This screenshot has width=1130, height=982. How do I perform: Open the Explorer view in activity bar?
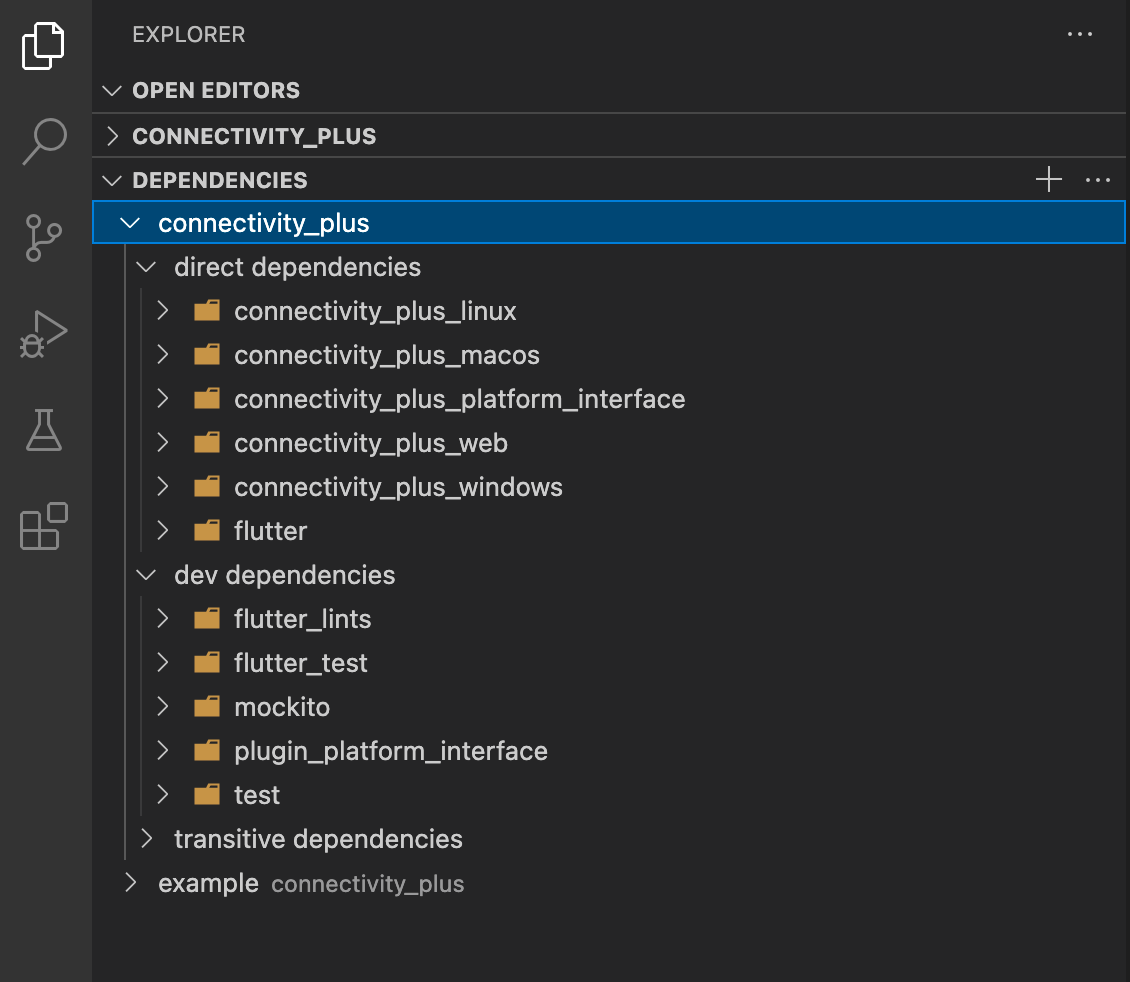[x=44, y=46]
